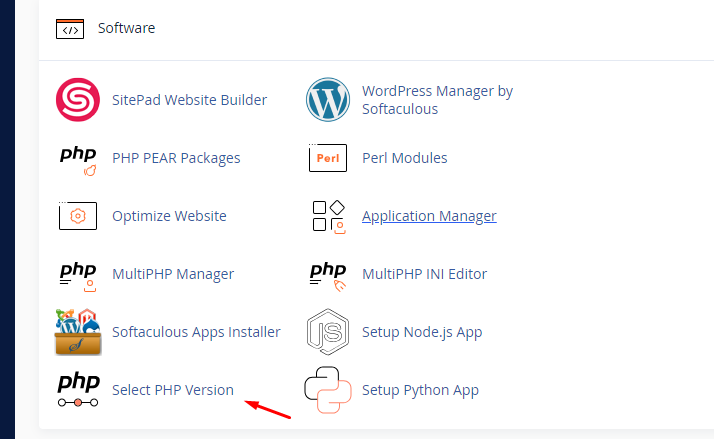Click the Optimize Website gear icon
The width and height of the screenshot is (714, 439).
(x=78, y=215)
